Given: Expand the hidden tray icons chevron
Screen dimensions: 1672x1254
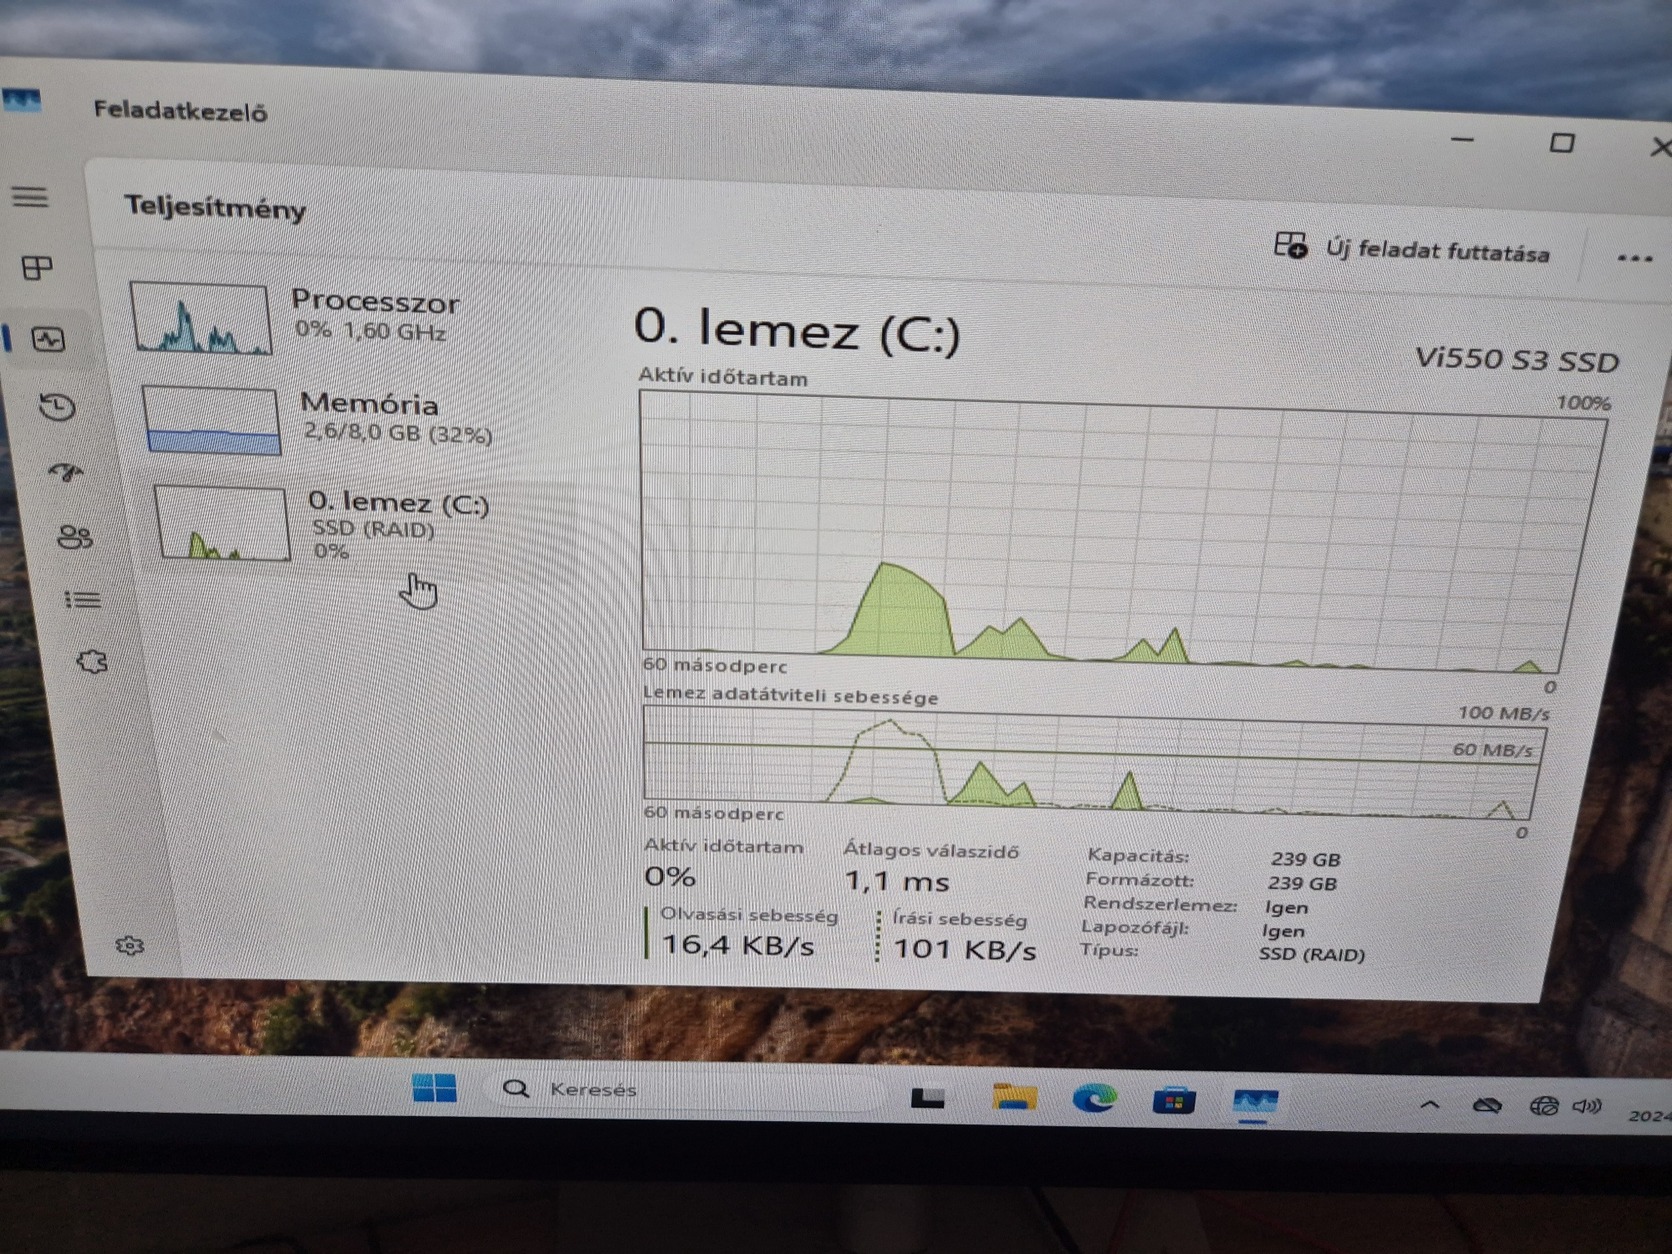Looking at the screenshot, I should click(x=1430, y=1105).
